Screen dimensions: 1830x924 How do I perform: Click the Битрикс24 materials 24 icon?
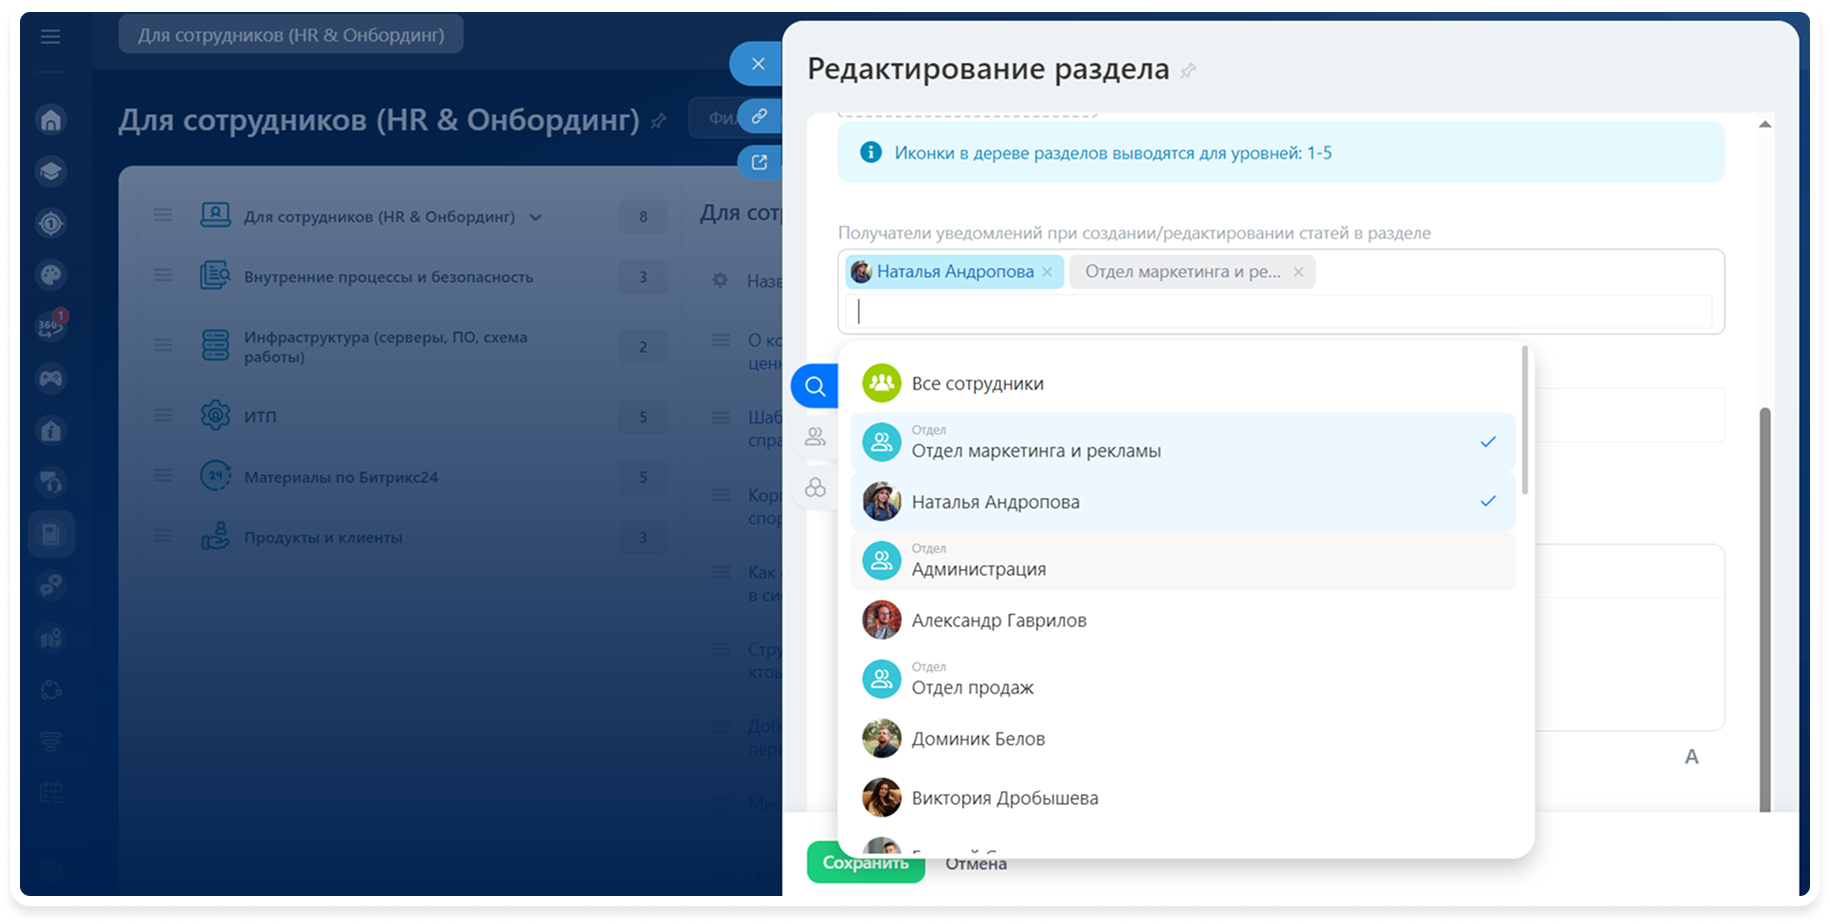[215, 476]
